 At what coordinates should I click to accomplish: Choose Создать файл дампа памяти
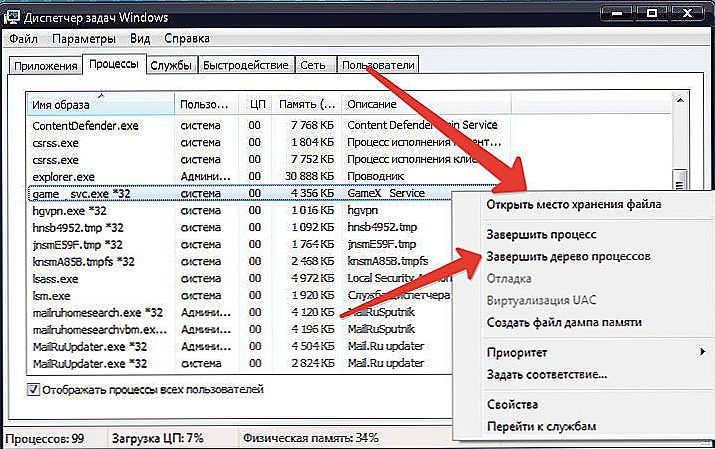[x=564, y=323]
